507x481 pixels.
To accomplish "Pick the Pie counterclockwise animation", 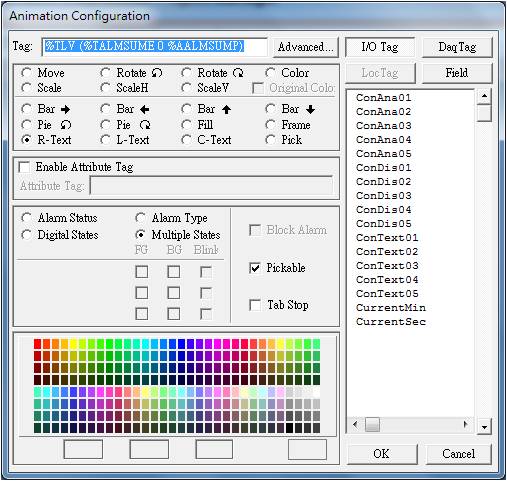I will (26, 125).
